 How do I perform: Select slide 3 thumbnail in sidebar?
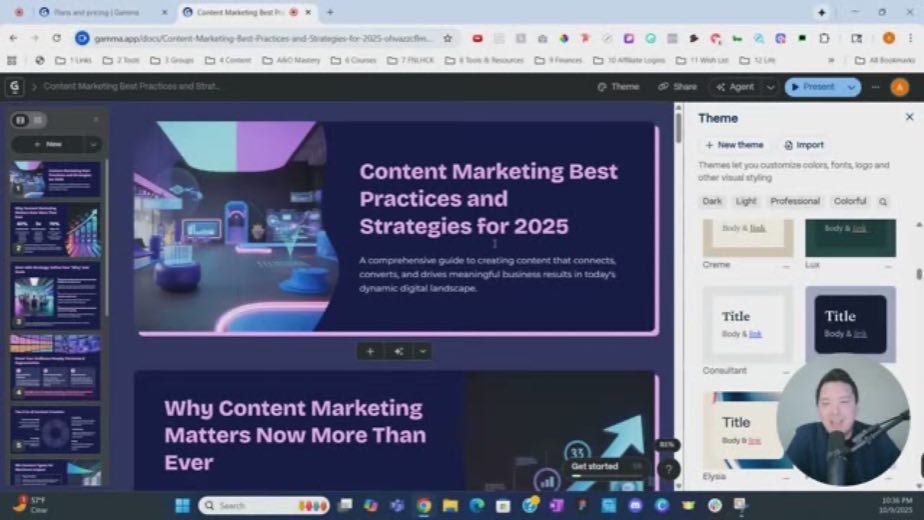click(x=55, y=296)
